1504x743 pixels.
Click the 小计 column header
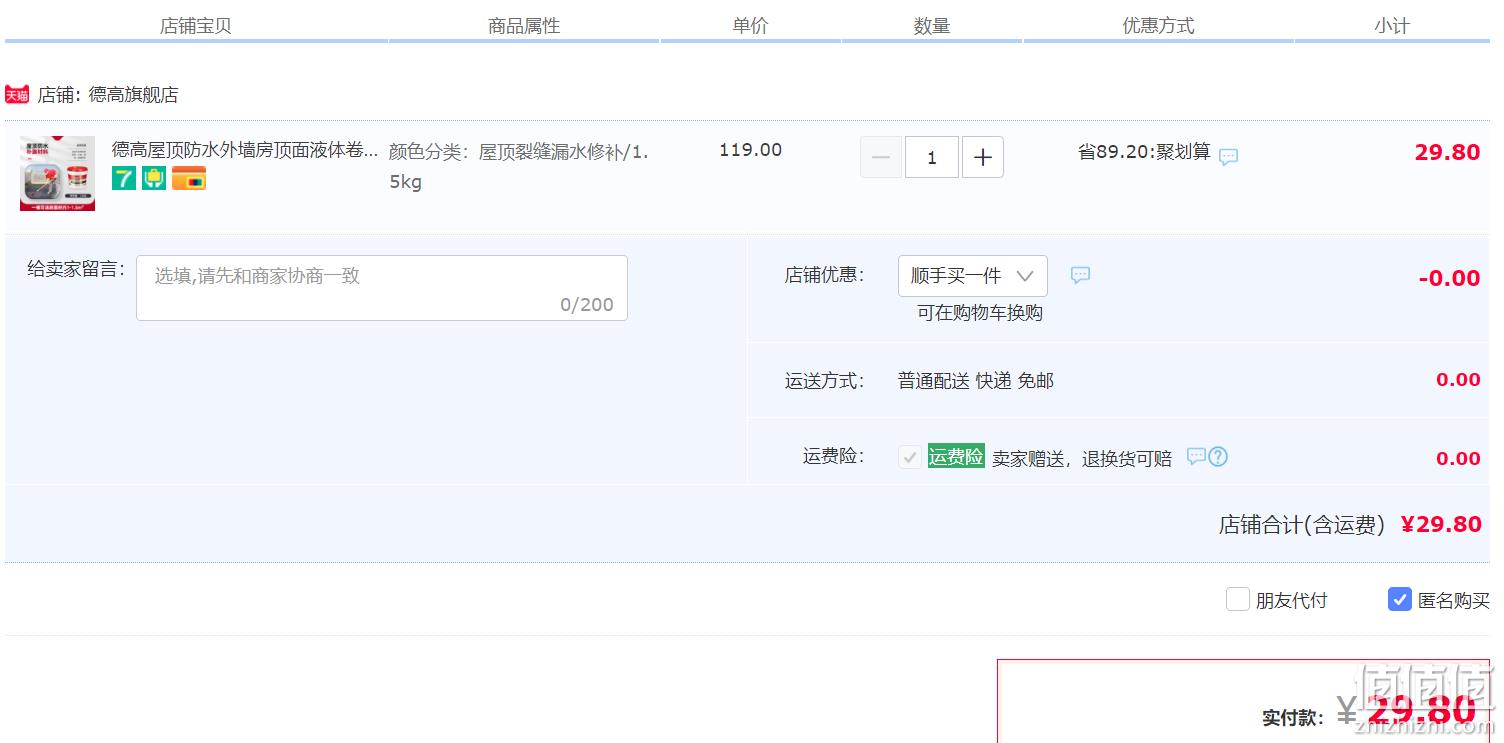click(1392, 26)
